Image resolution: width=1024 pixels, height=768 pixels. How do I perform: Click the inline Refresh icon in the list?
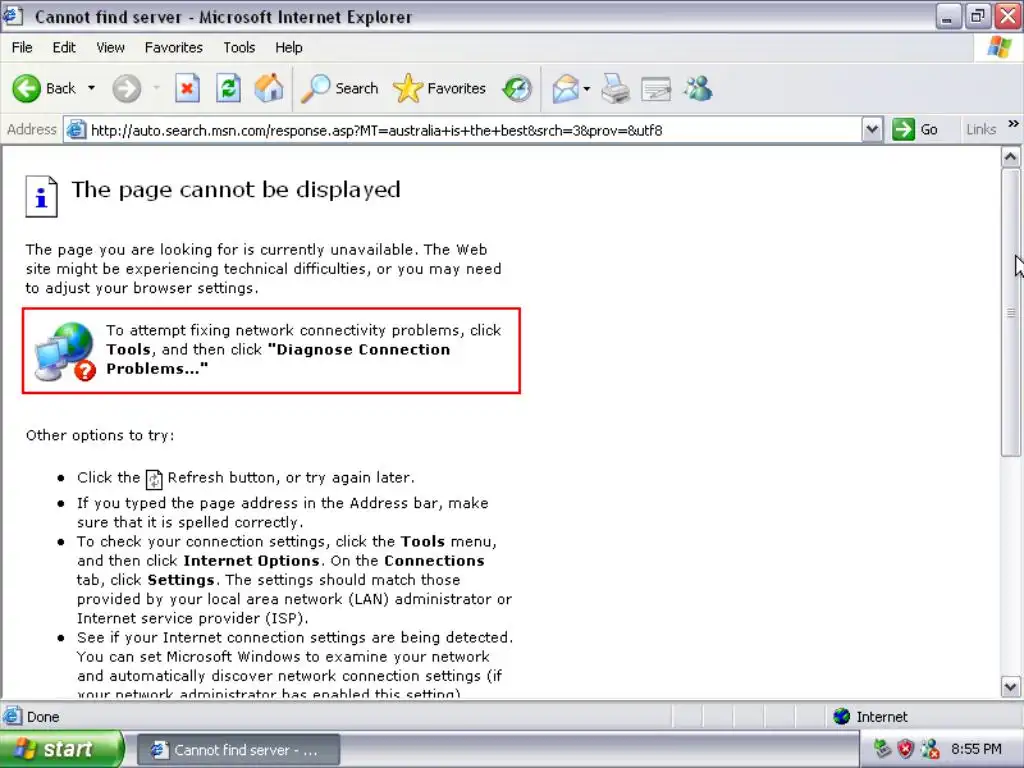pyautogui.click(x=153, y=479)
